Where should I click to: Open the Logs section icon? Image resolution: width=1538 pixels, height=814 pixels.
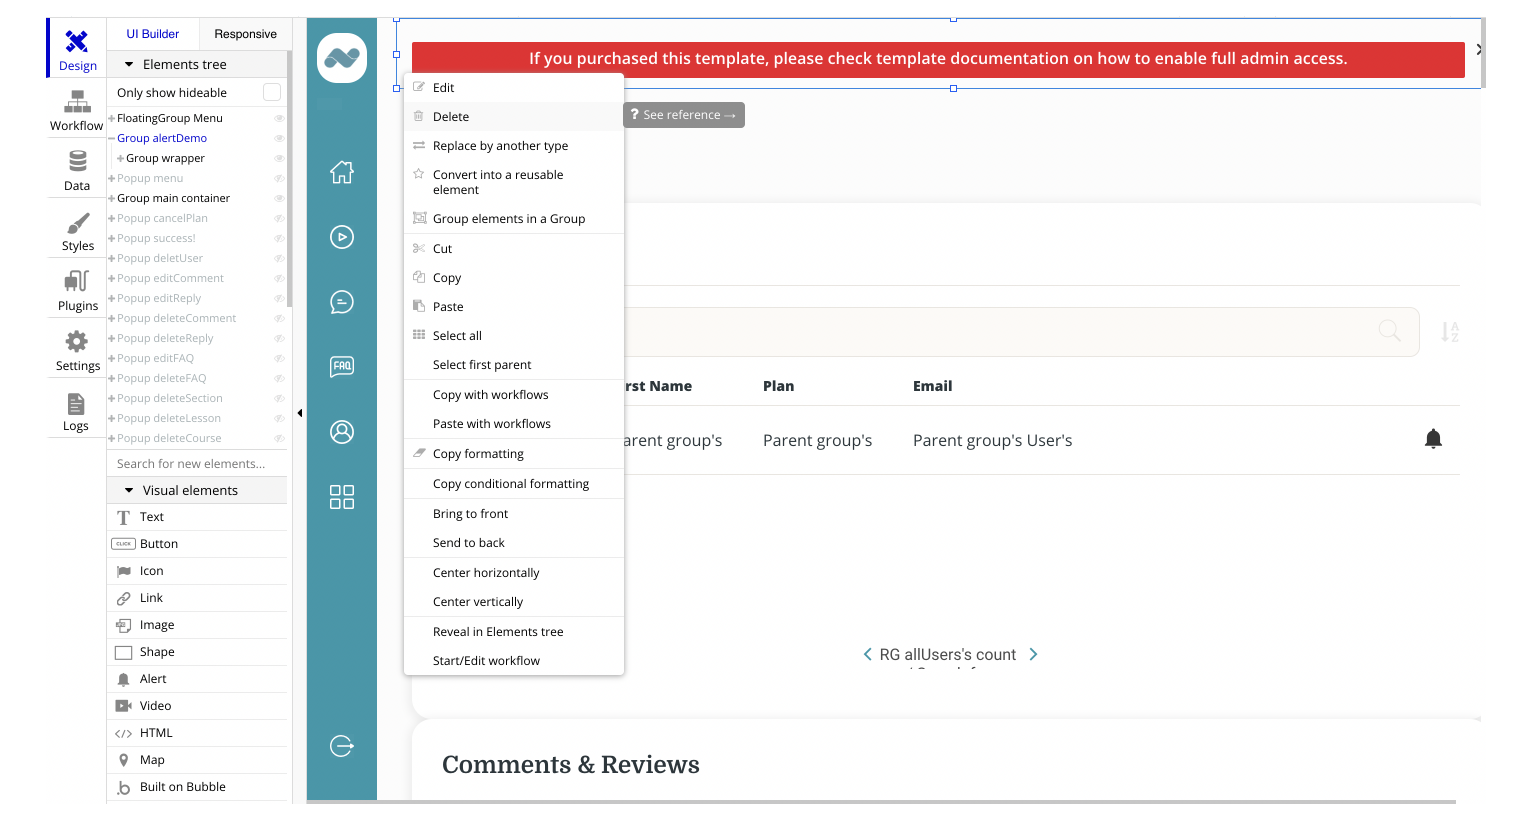click(x=76, y=403)
